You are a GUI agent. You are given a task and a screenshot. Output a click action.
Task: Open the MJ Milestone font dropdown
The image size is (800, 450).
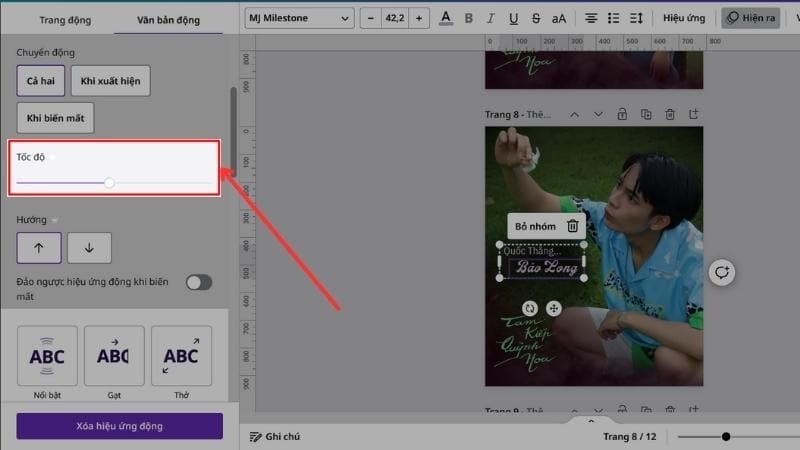(x=300, y=18)
